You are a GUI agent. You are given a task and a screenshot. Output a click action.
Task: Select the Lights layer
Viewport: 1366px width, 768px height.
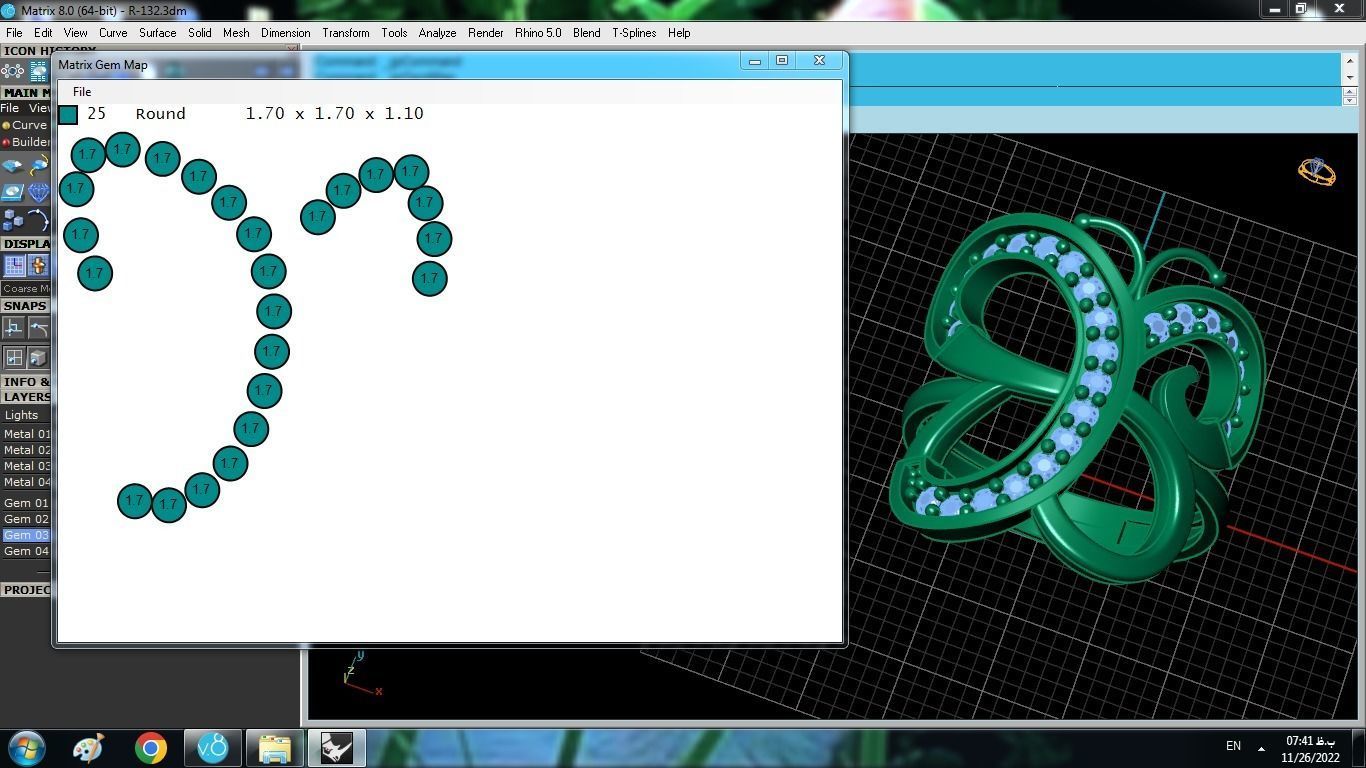tap(22, 415)
